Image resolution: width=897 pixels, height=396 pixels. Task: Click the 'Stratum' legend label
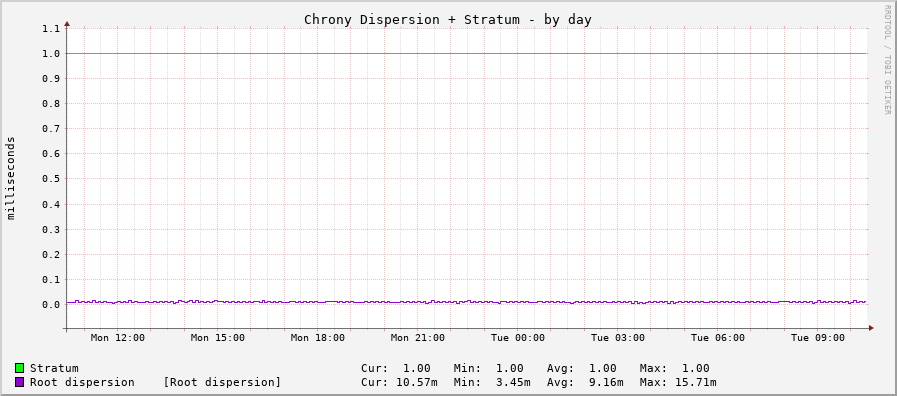click(54, 368)
